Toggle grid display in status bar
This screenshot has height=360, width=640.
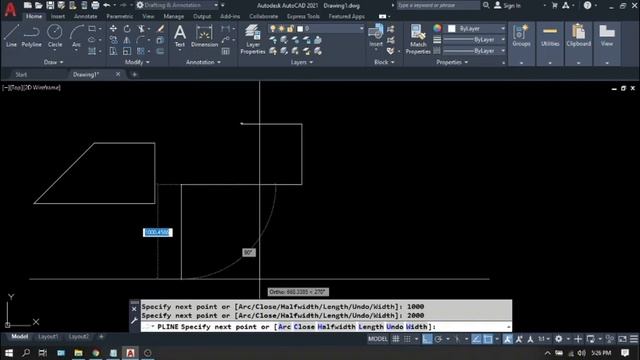(x=396, y=339)
